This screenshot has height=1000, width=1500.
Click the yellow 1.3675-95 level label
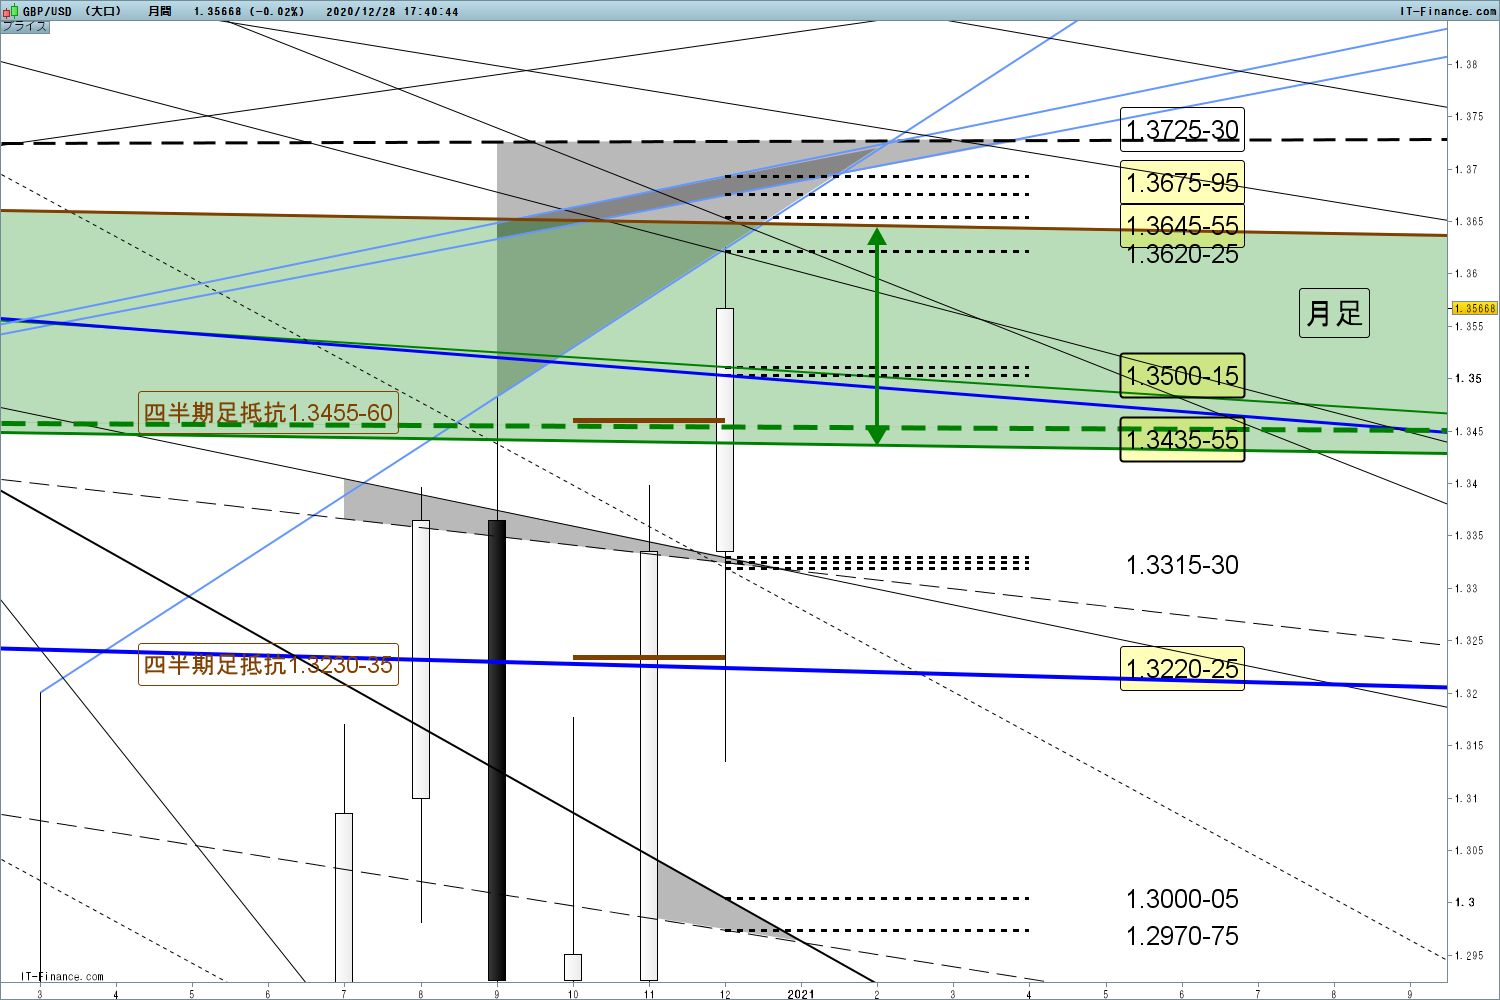point(1182,183)
